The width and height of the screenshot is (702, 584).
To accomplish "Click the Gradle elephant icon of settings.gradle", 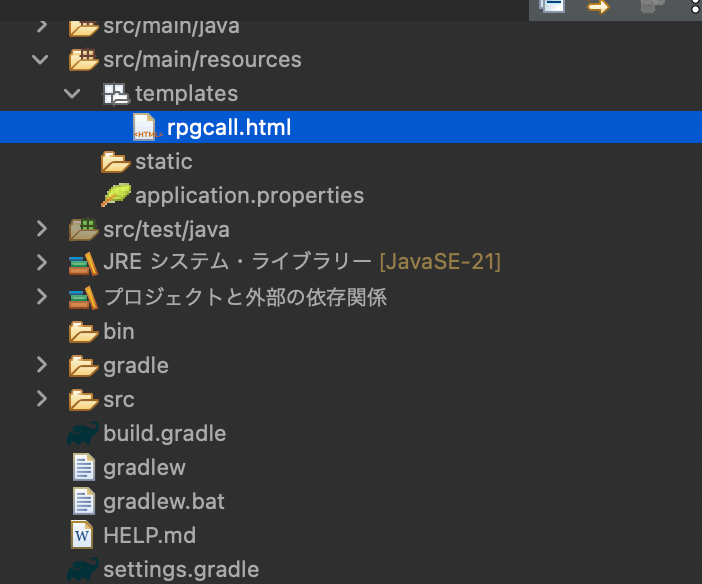I will coord(83,569).
